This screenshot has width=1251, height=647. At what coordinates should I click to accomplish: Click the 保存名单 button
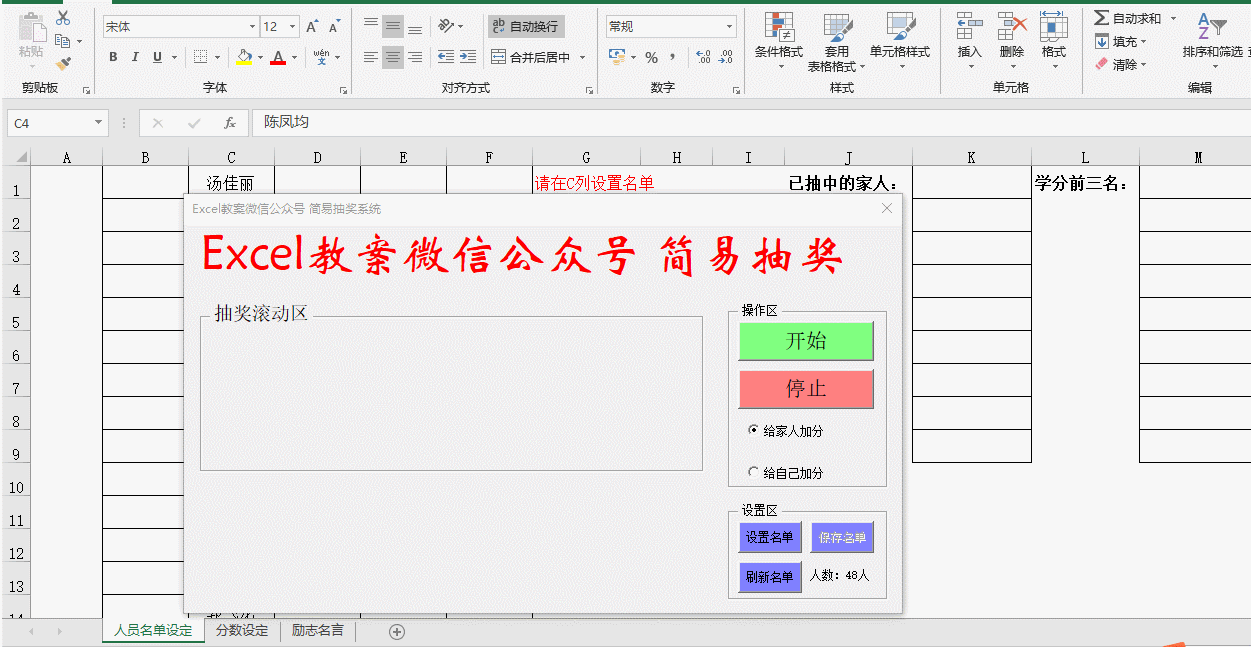842,538
